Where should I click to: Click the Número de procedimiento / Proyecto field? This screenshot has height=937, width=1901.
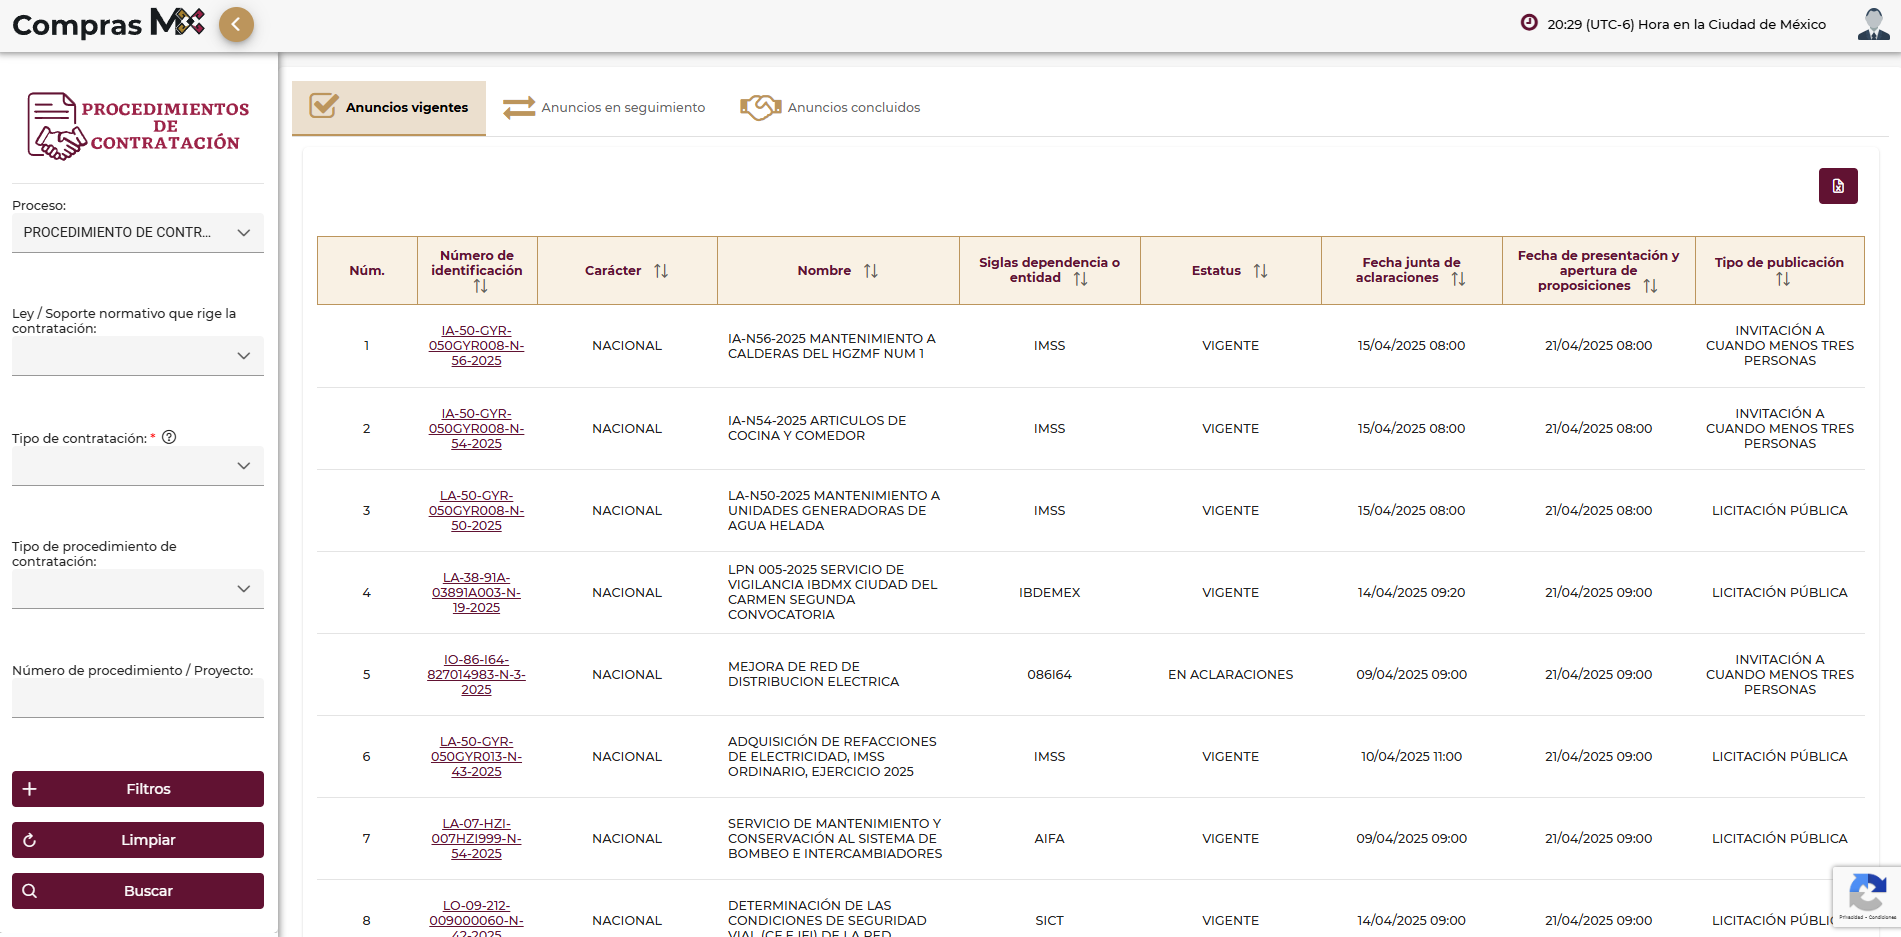point(138,698)
